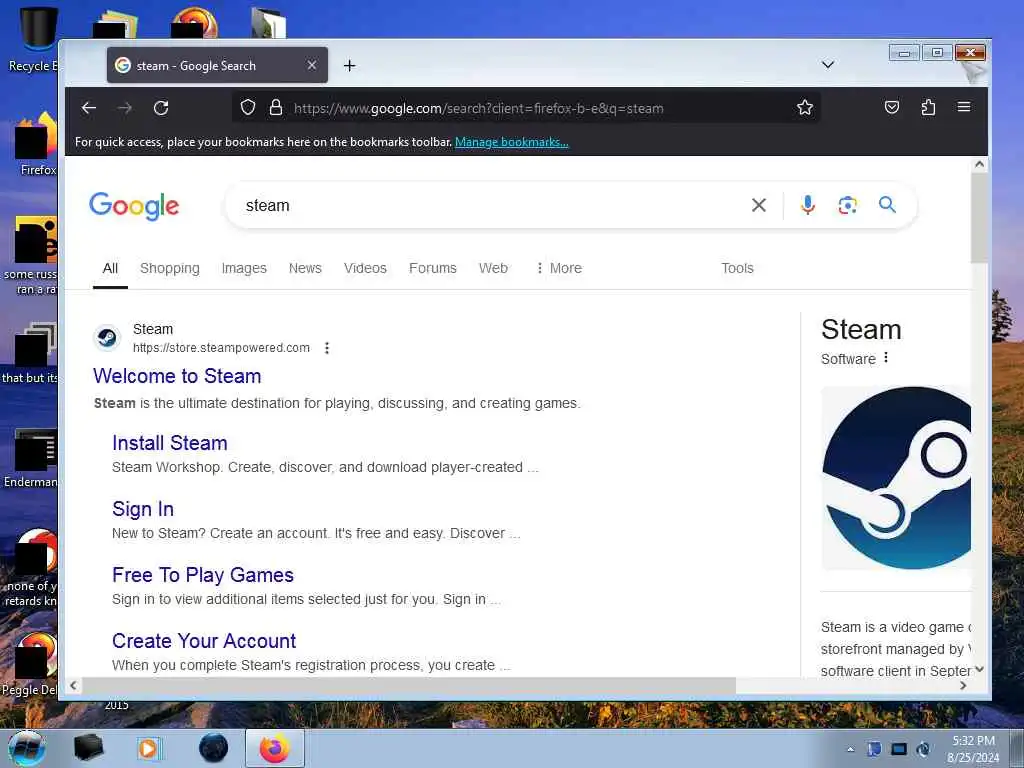The width and height of the screenshot is (1024, 768).
Task: Select the Peggle Deluxe desktop icon
Action: click(30, 665)
